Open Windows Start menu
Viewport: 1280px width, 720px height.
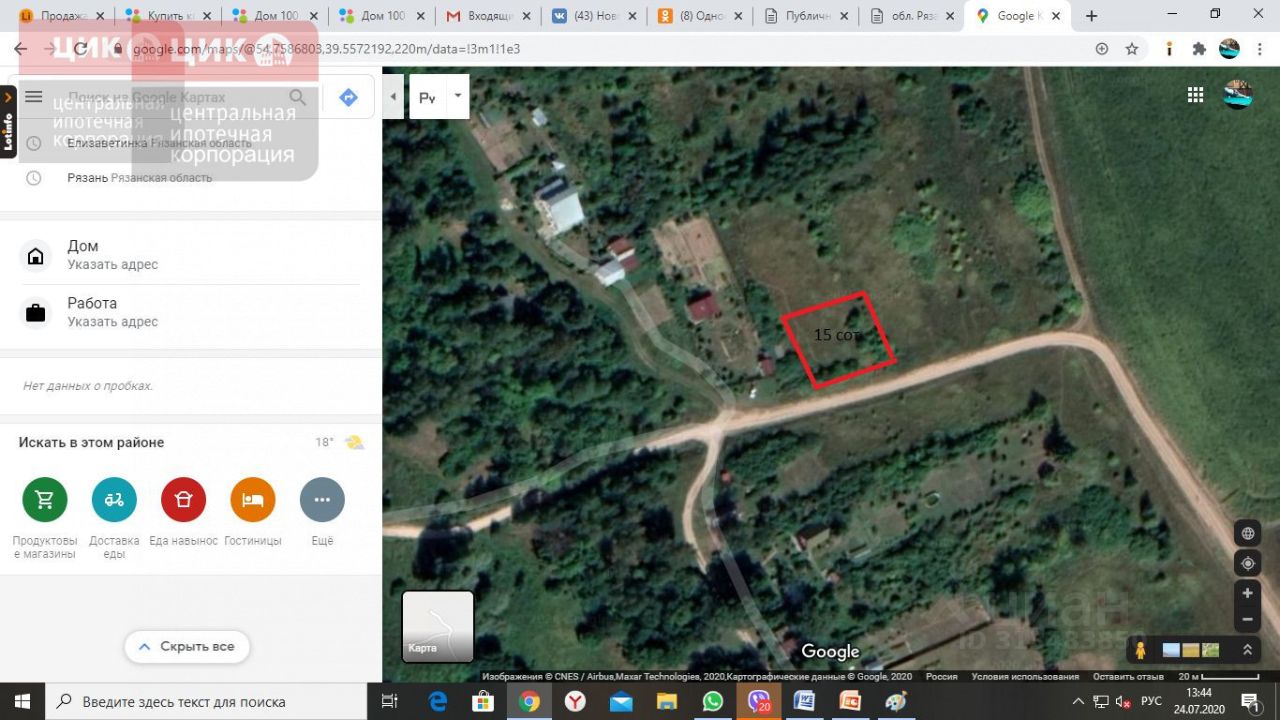pos(22,701)
